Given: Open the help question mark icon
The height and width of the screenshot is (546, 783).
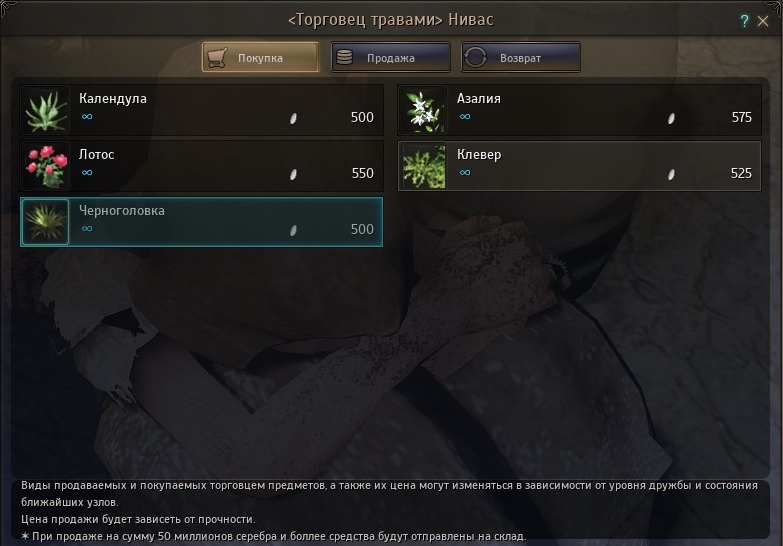Looking at the screenshot, I should pos(744,21).
